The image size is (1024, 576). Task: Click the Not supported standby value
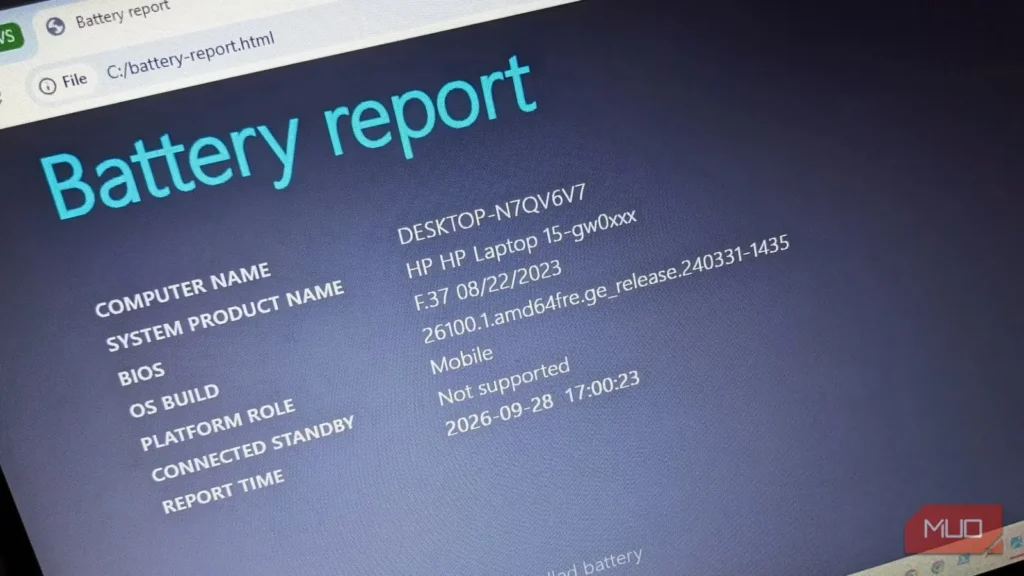pos(504,381)
